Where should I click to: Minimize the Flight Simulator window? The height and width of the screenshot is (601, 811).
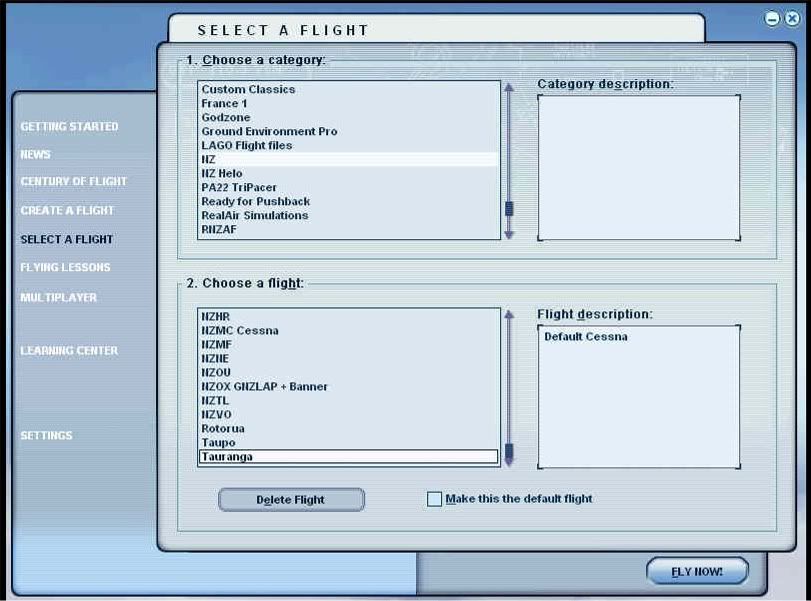(x=773, y=19)
